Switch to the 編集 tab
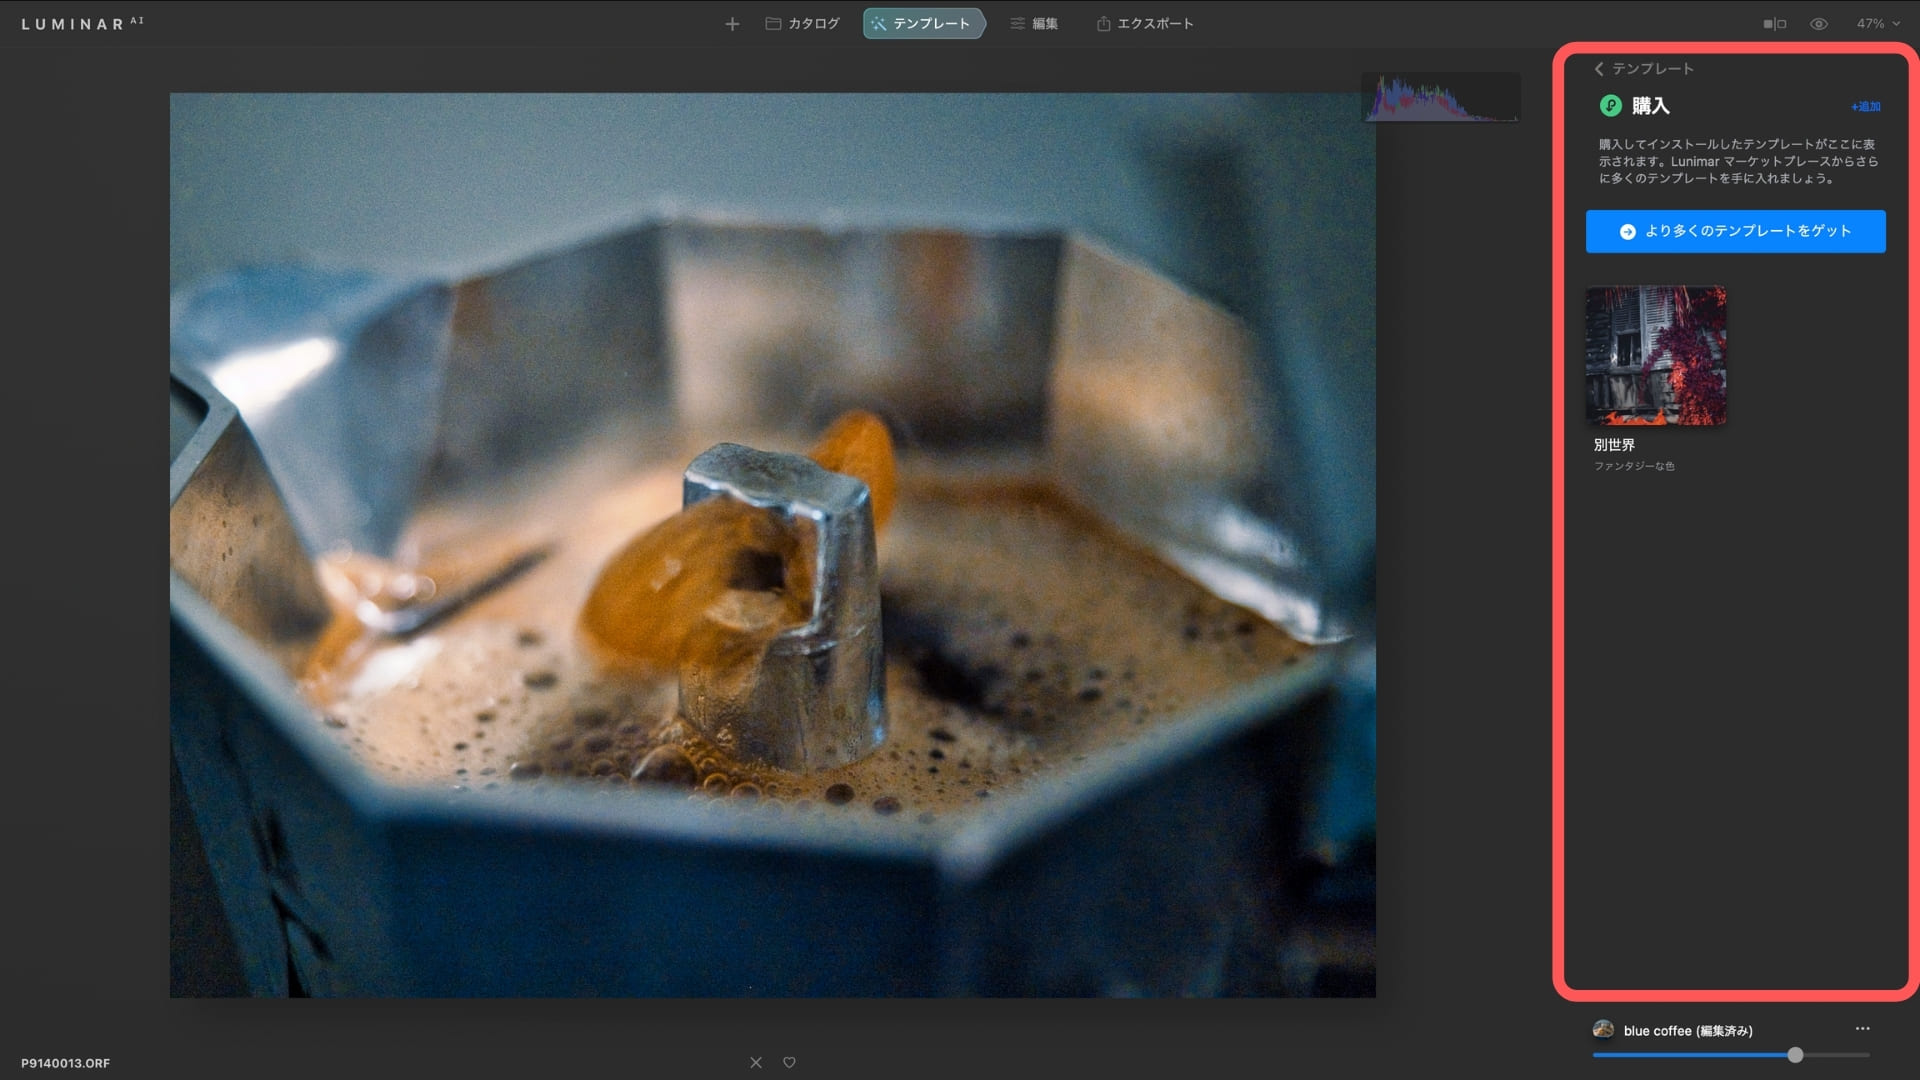Image resolution: width=1920 pixels, height=1080 pixels. tap(1034, 24)
